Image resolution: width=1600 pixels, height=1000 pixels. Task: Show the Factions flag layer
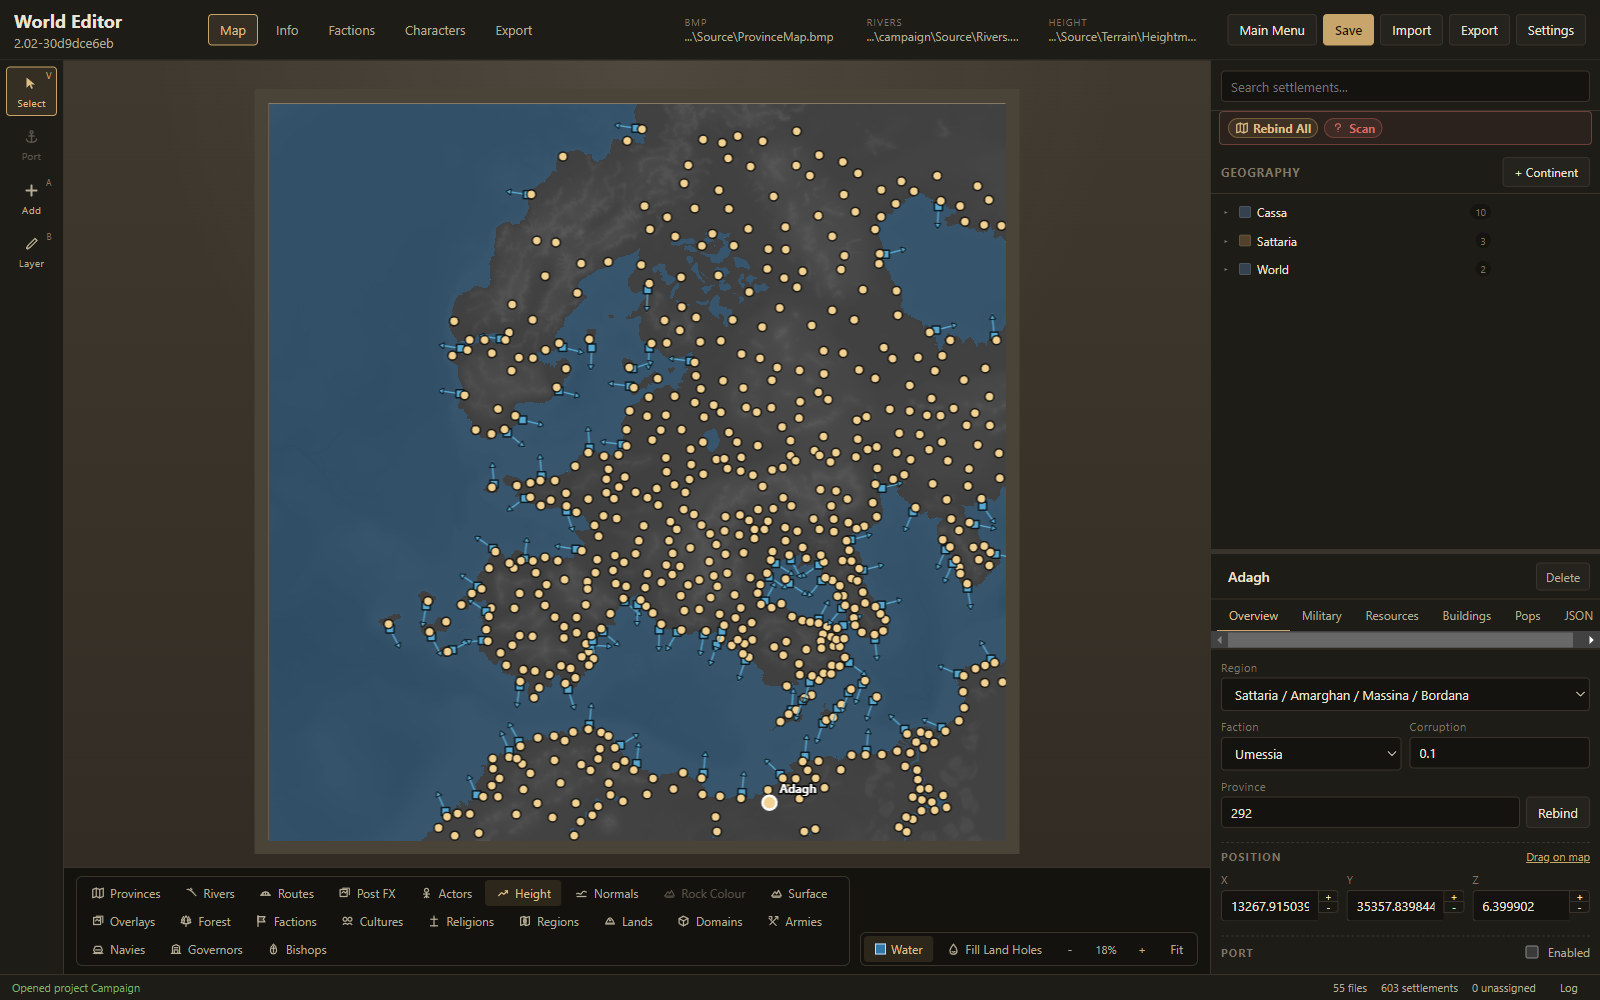point(286,922)
